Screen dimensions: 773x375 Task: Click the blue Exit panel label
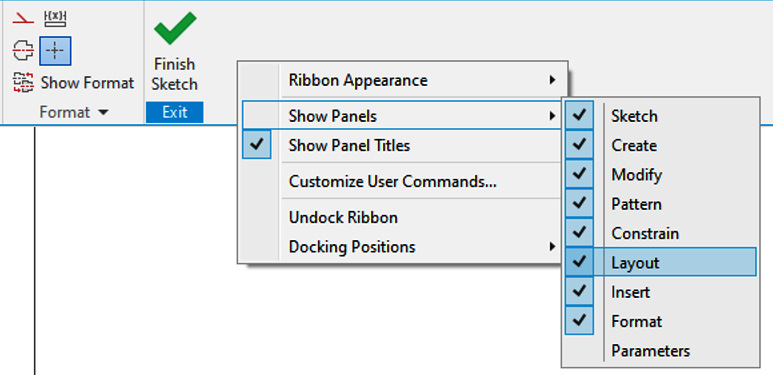pyautogui.click(x=175, y=112)
